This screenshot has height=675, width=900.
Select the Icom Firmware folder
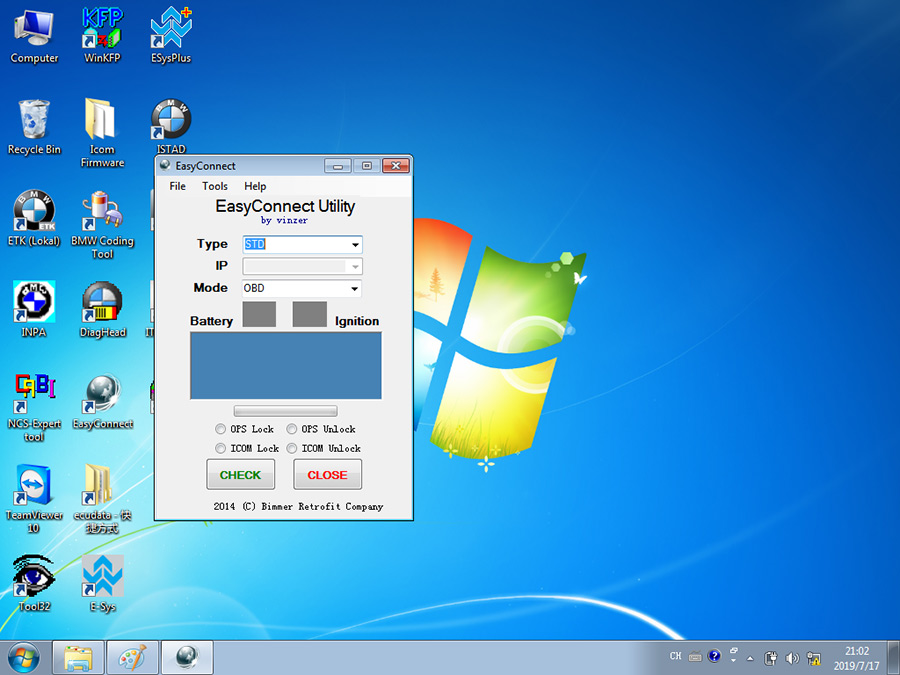tap(102, 133)
